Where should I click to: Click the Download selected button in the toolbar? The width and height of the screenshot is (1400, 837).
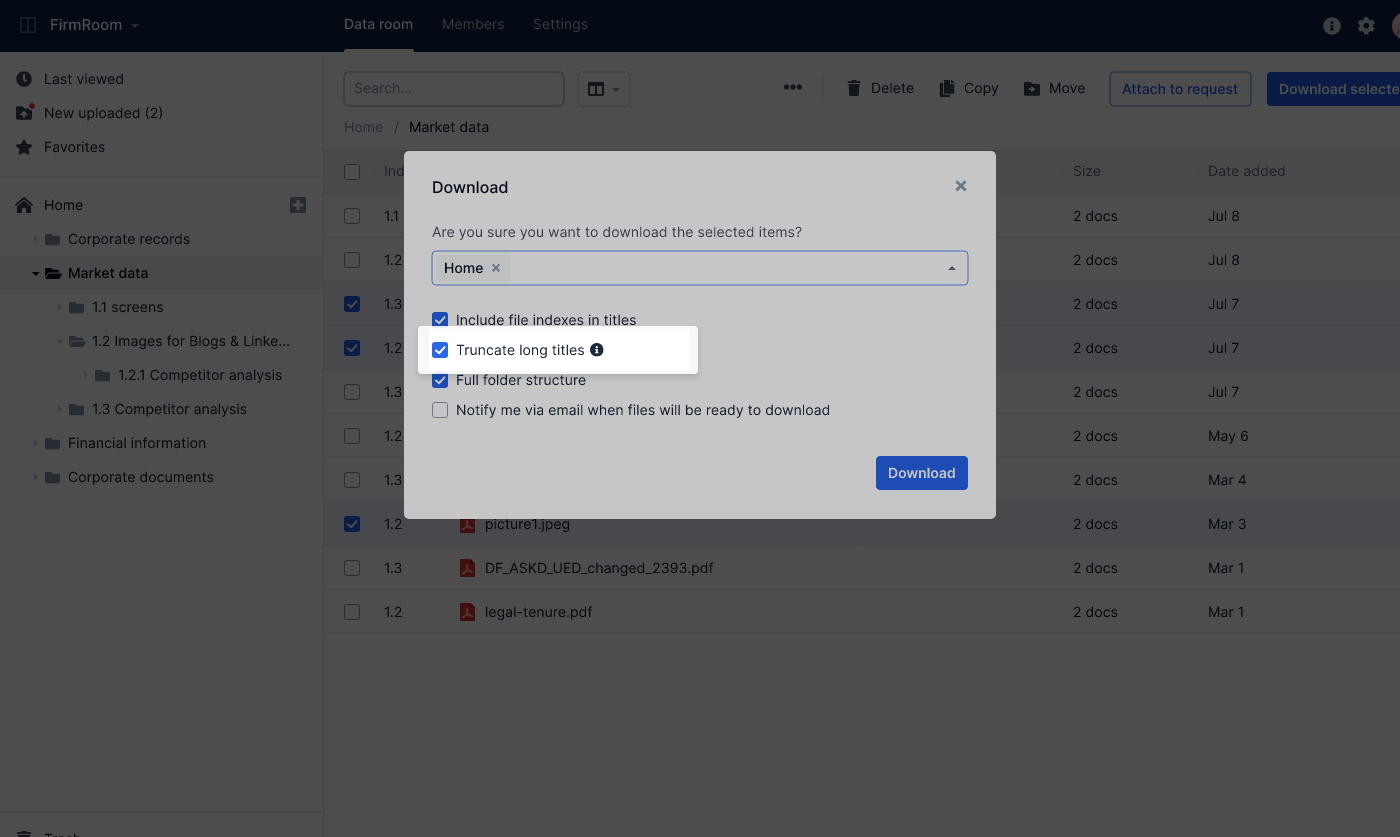click(1333, 89)
